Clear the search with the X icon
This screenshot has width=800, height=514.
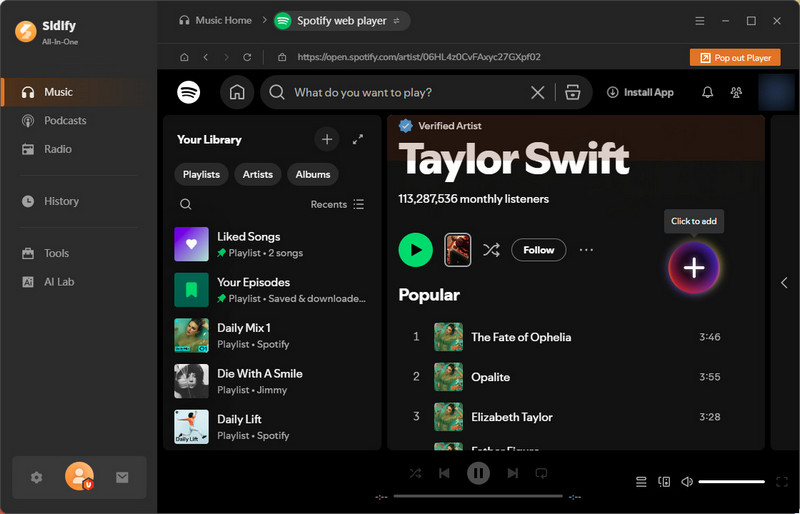538,93
